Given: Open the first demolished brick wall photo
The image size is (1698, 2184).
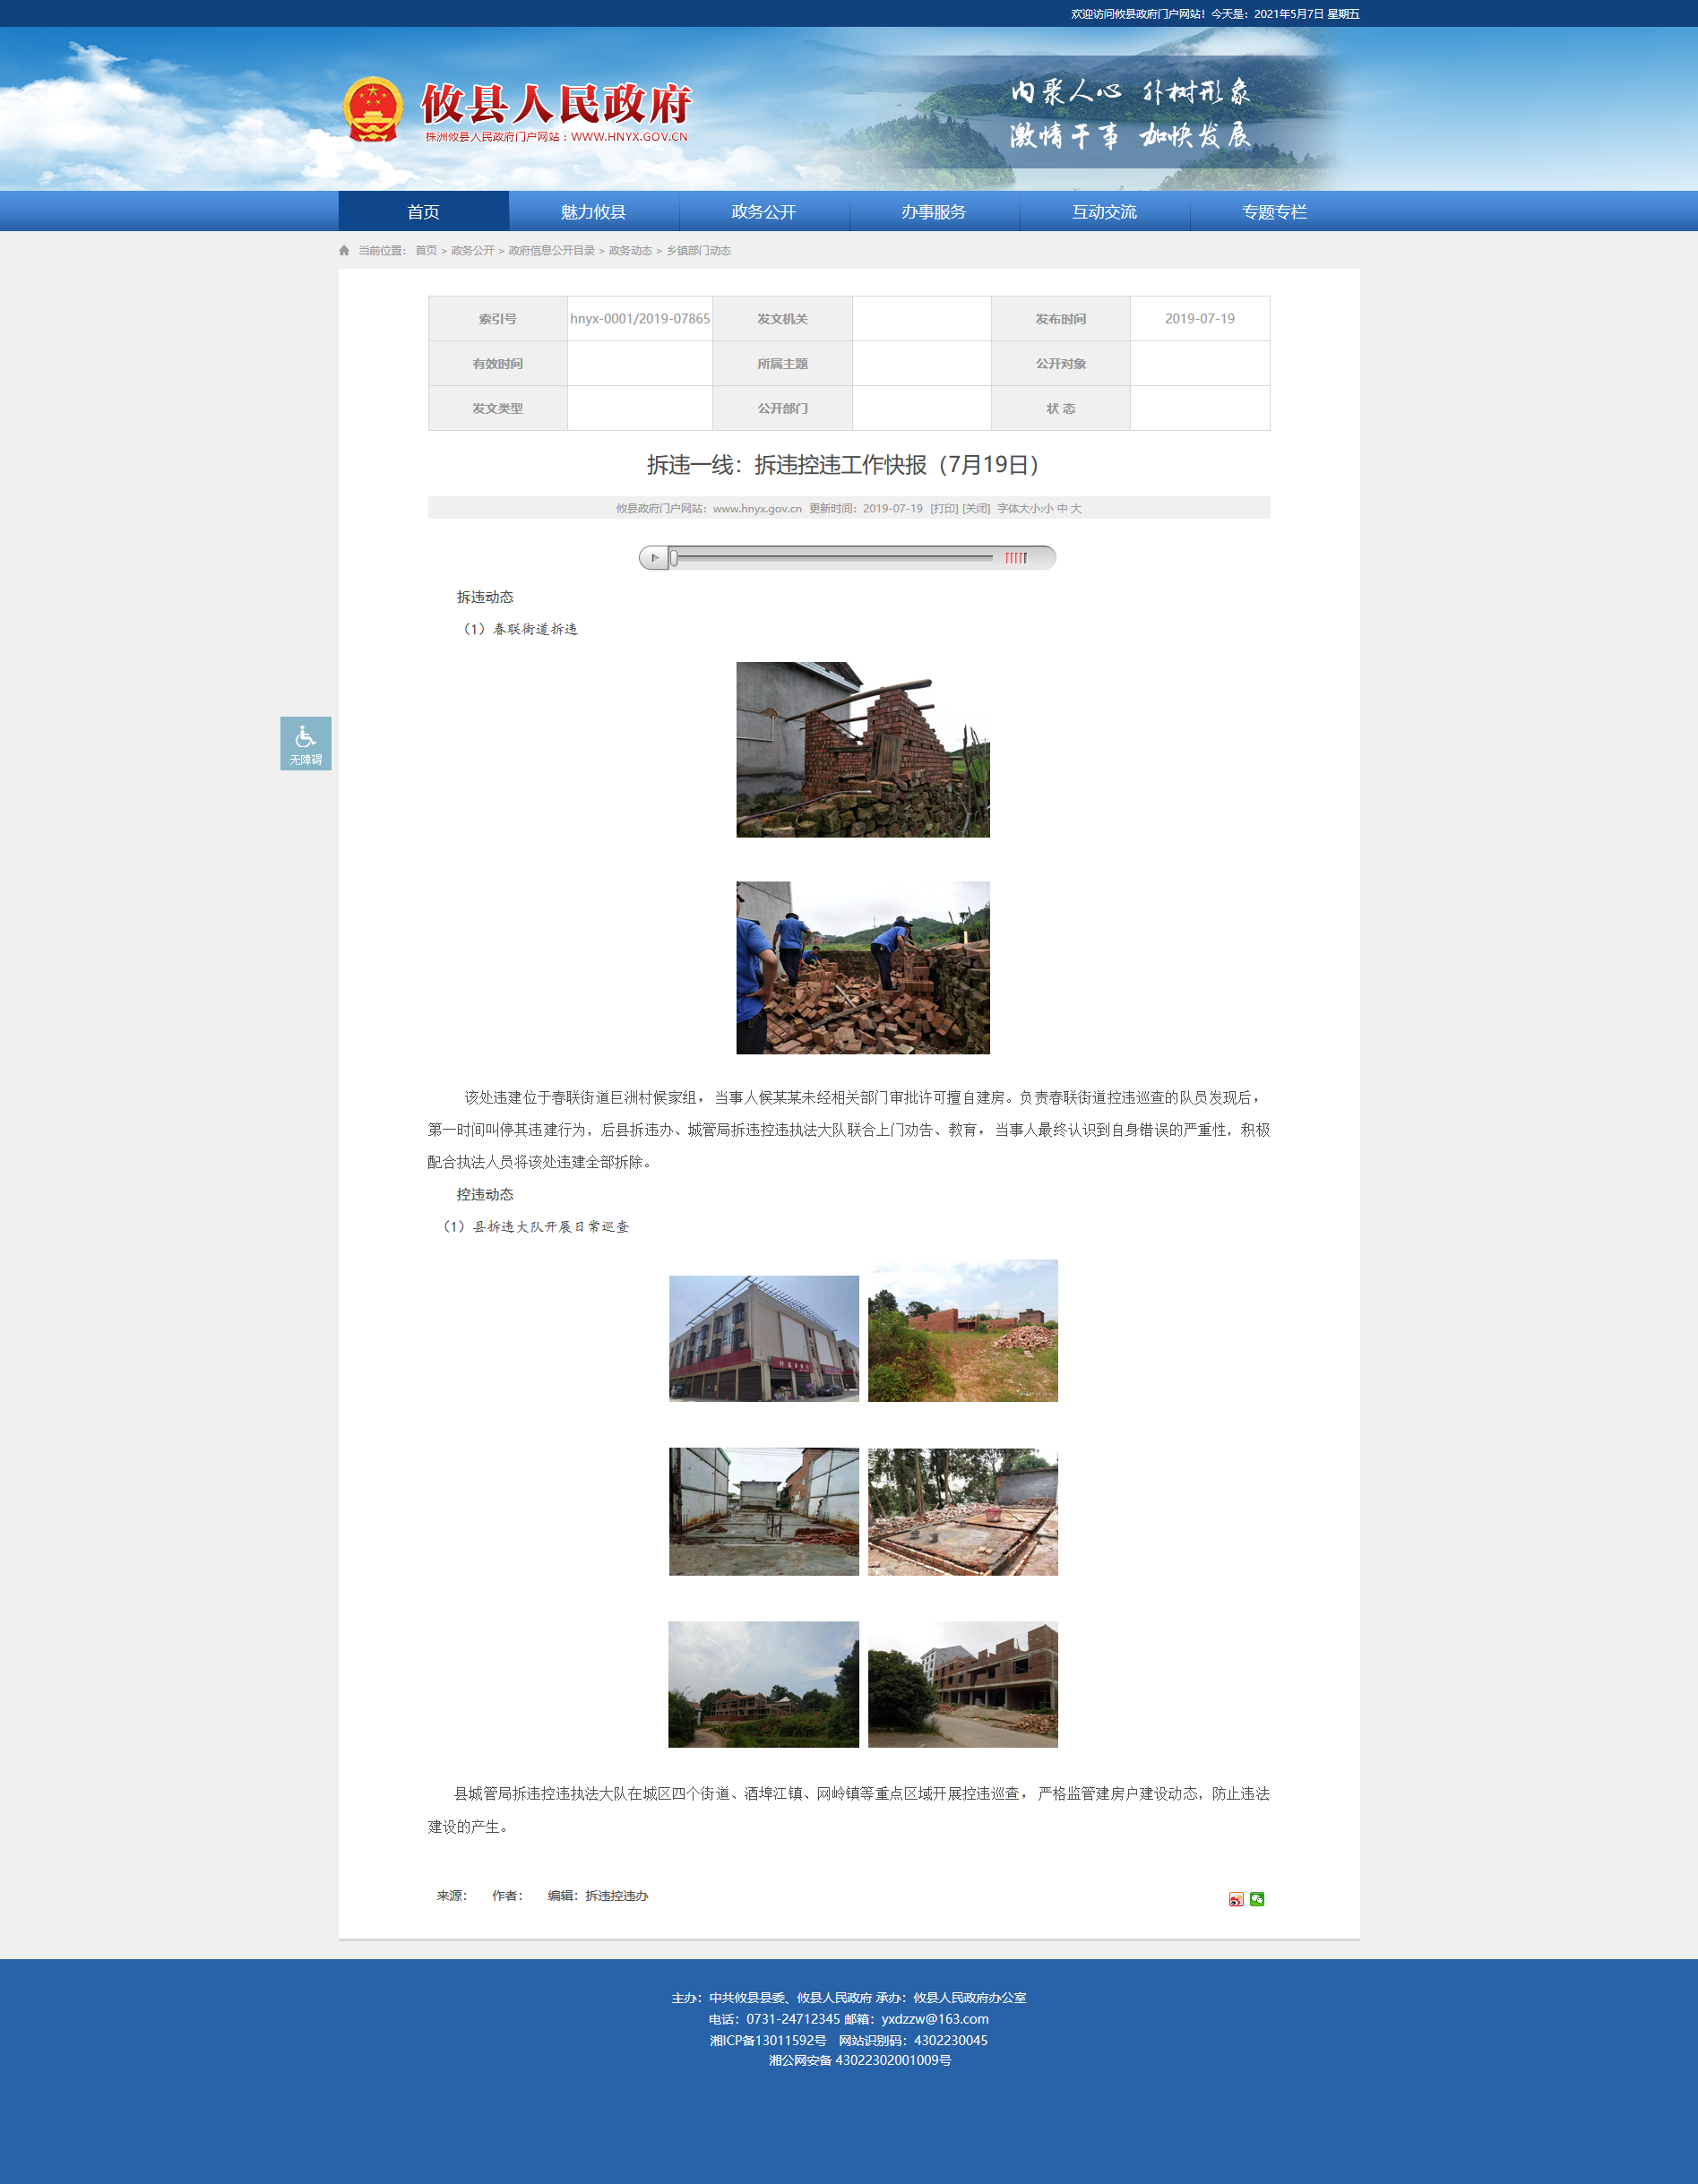Looking at the screenshot, I should 863,750.
